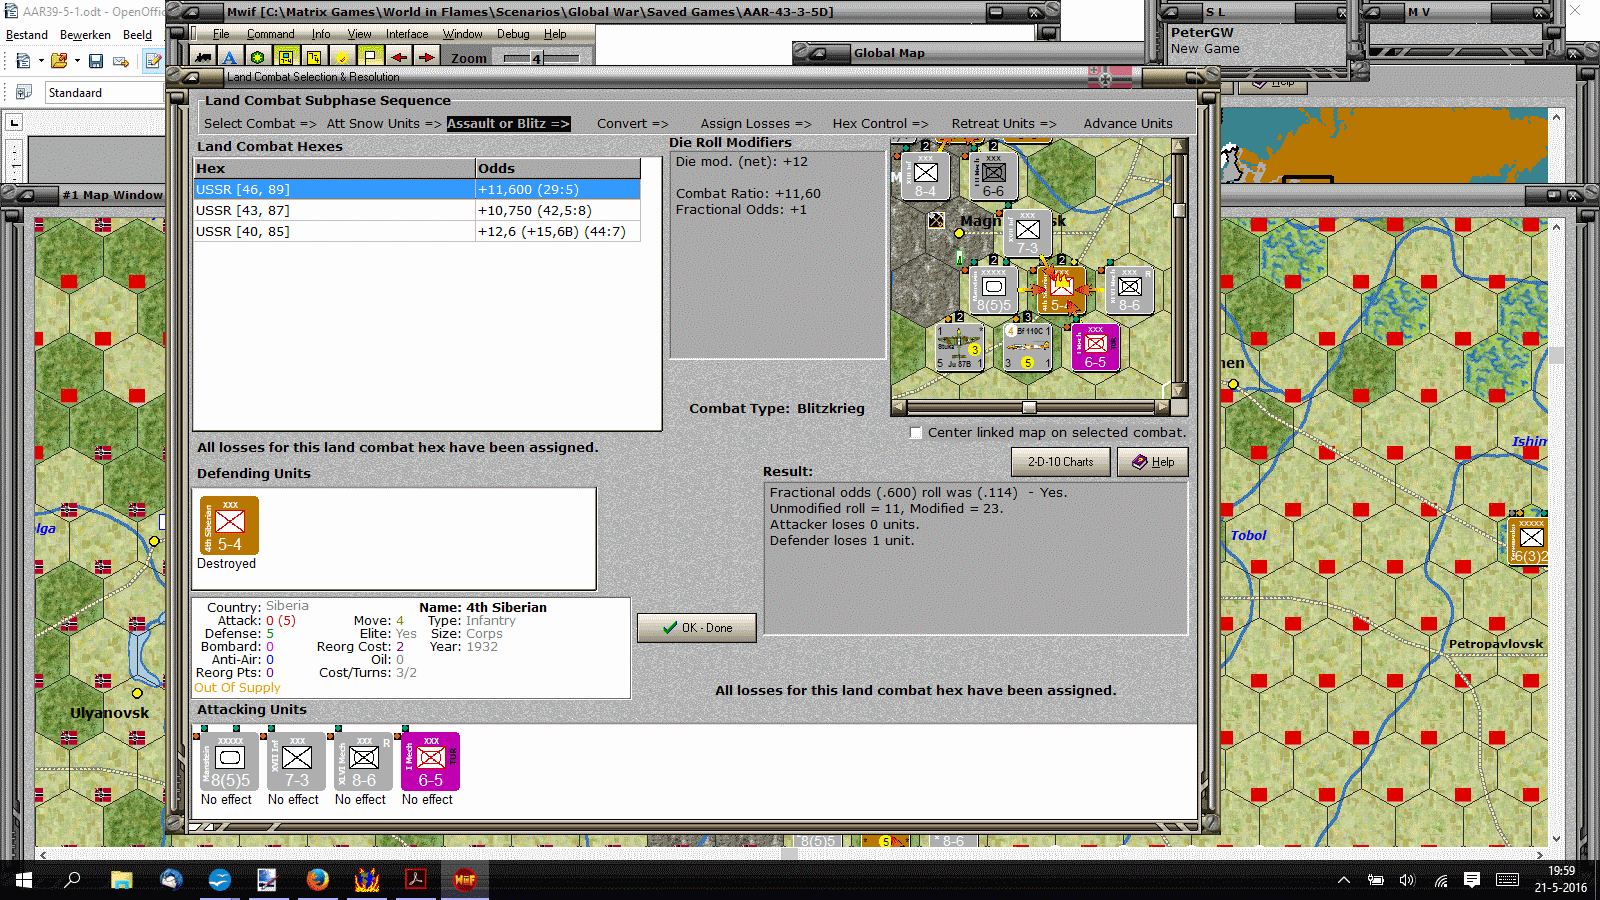Enable Center linked map on selected combat checkbox

[916, 433]
